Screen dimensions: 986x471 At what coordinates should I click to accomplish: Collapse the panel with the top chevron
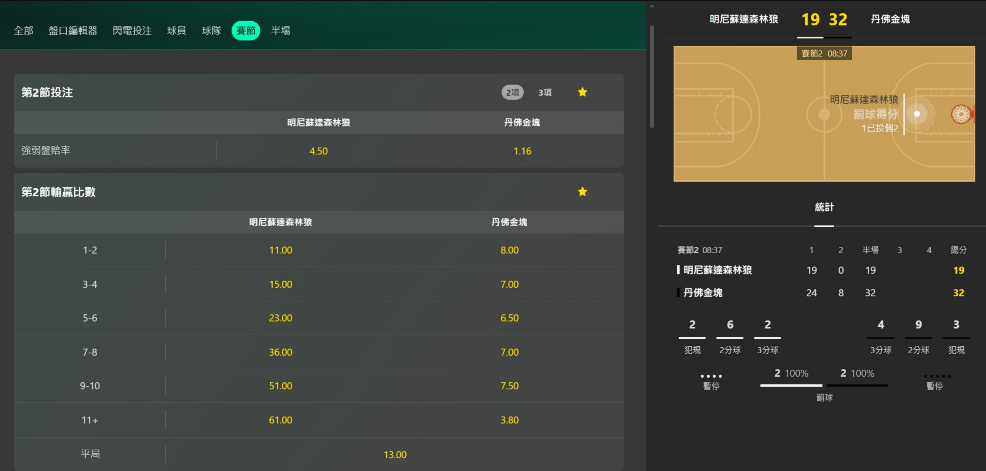652,8
